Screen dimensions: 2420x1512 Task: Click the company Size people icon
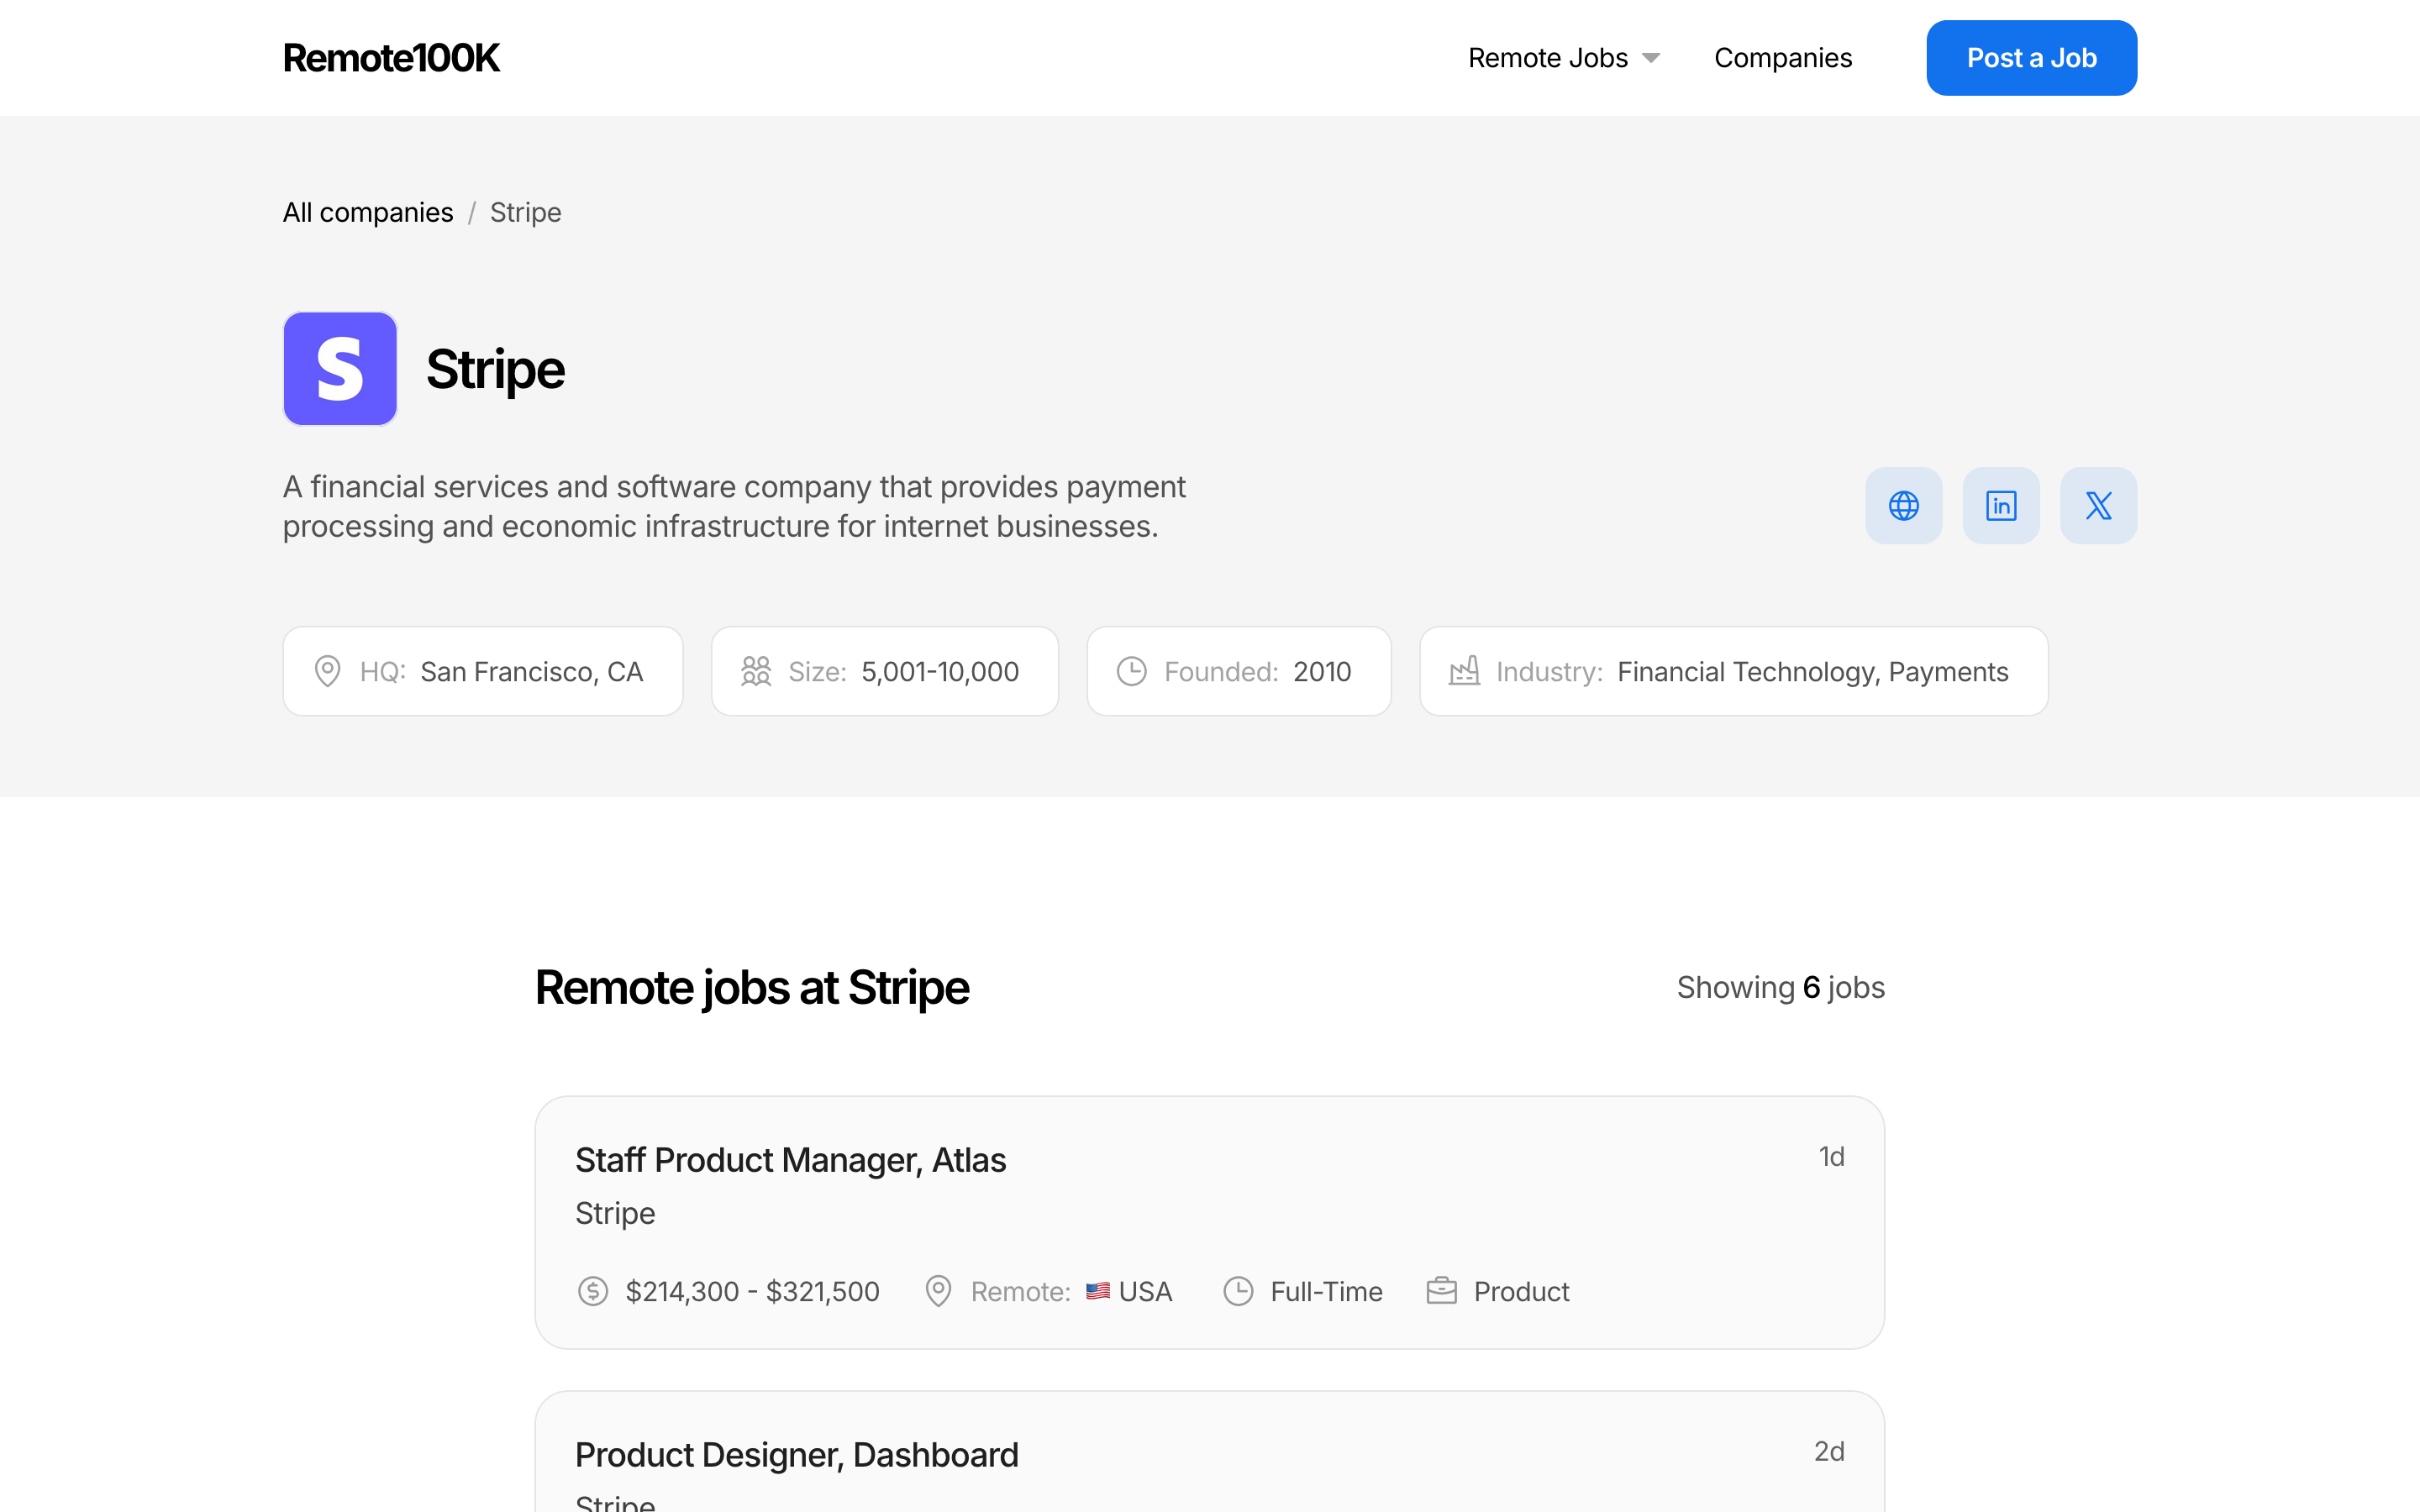click(x=756, y=671)
